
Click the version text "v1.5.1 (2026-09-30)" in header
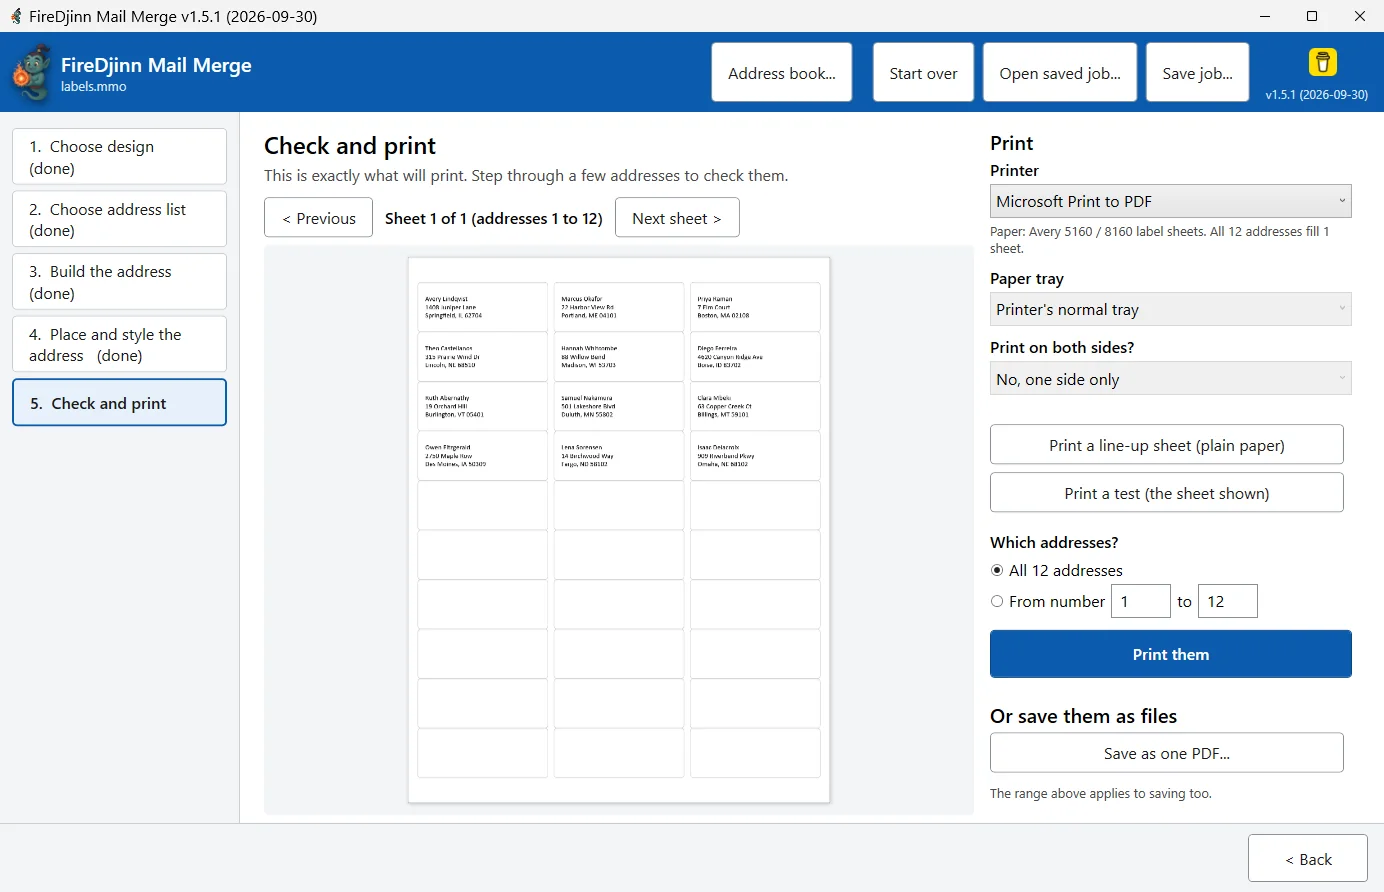pyautogui.click(x=1317, y=95)
